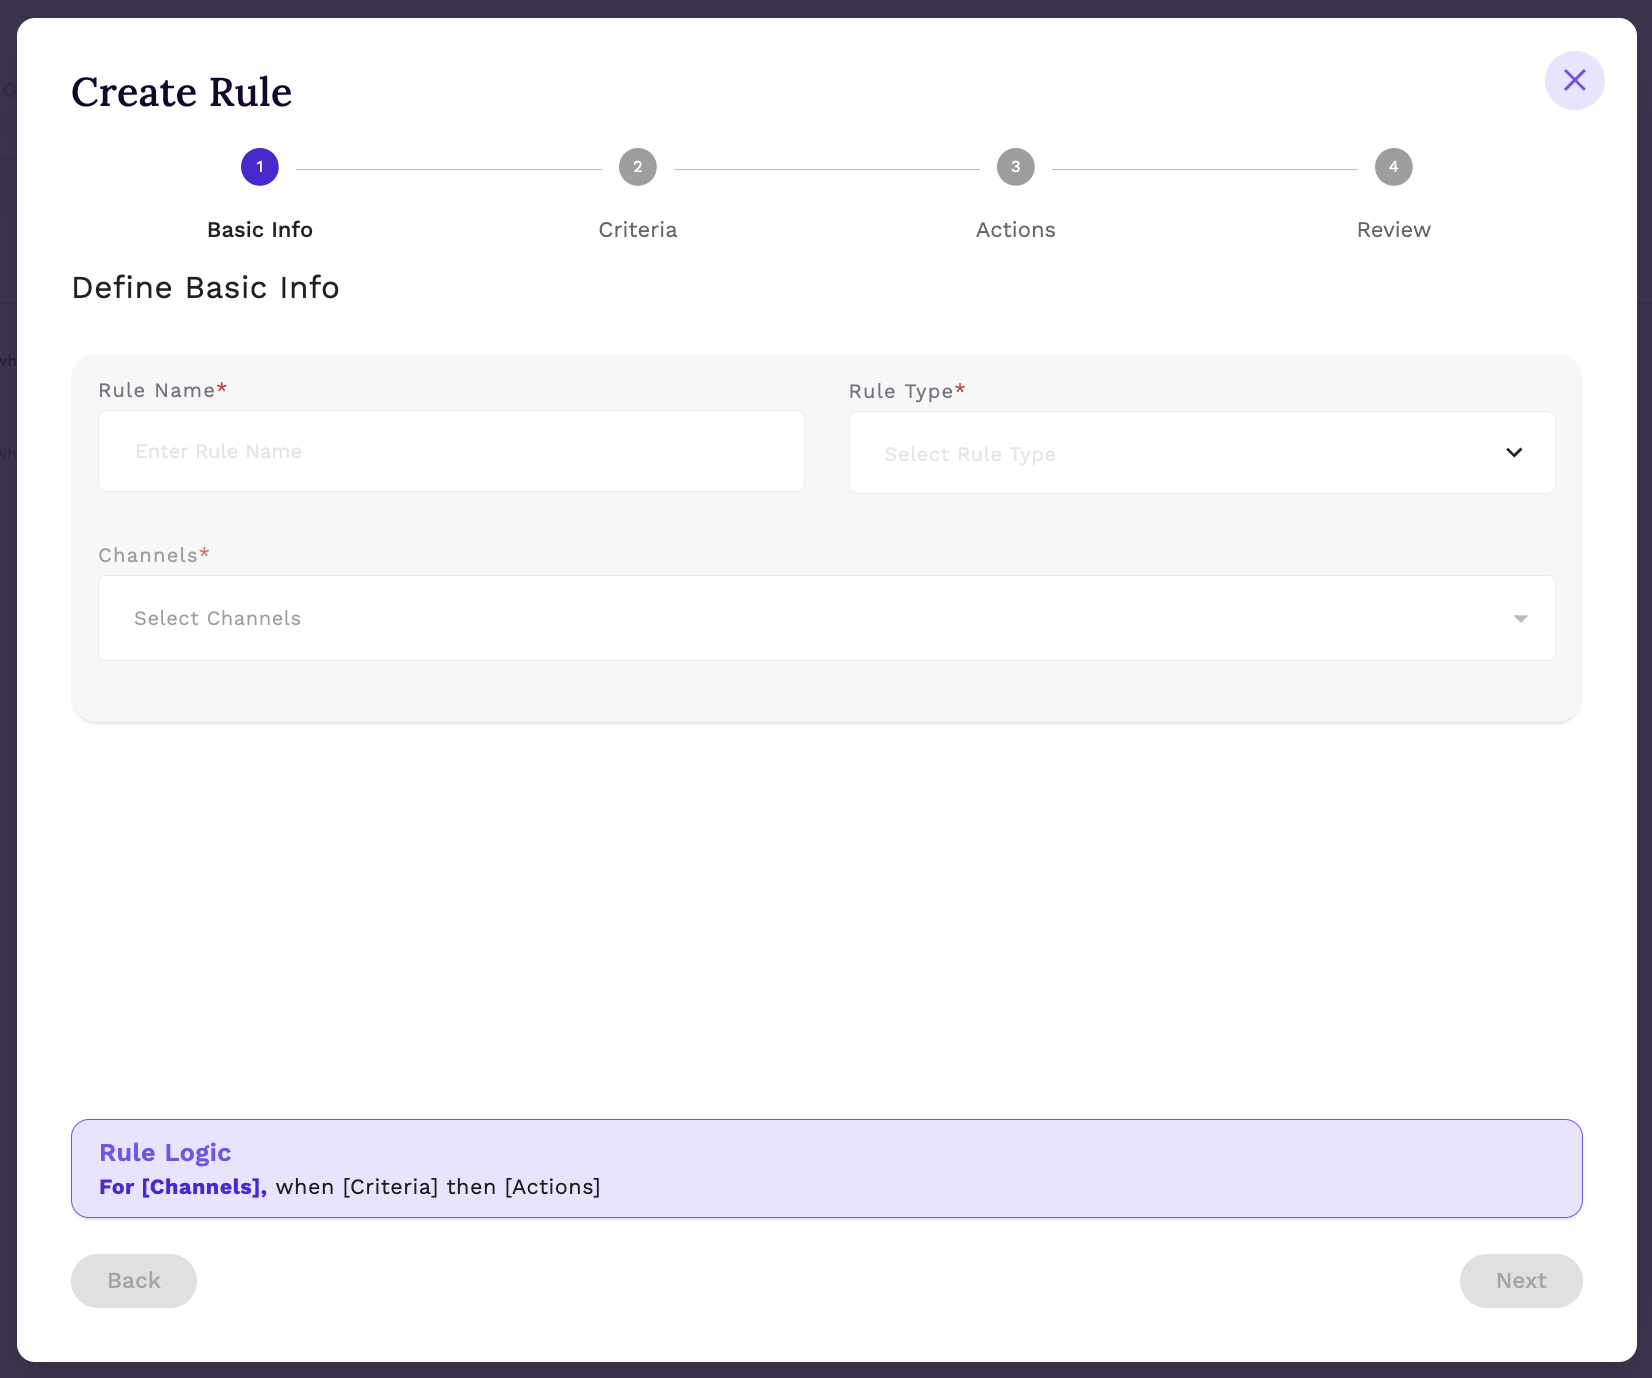This screenshot has height=1378, width=1652.
Task: Switch to the Criteria step label
Action: [x=638, y=230]
